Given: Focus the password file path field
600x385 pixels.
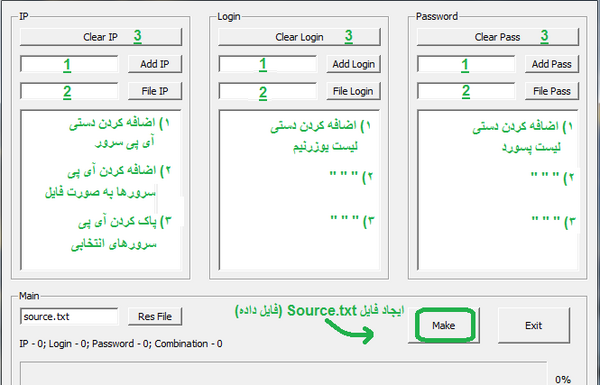Looking at the screenshot, I should click(466, 91).
